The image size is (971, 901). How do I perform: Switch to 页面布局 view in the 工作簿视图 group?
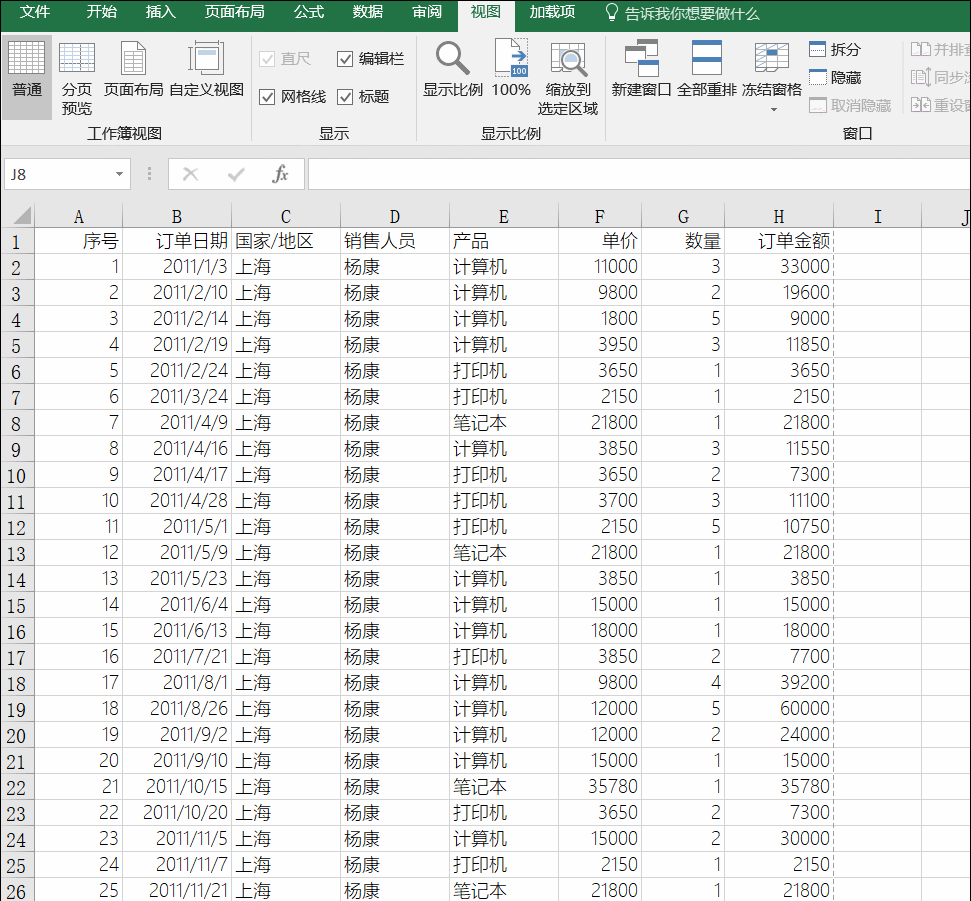pyautogui.click(x=133, y=69)
